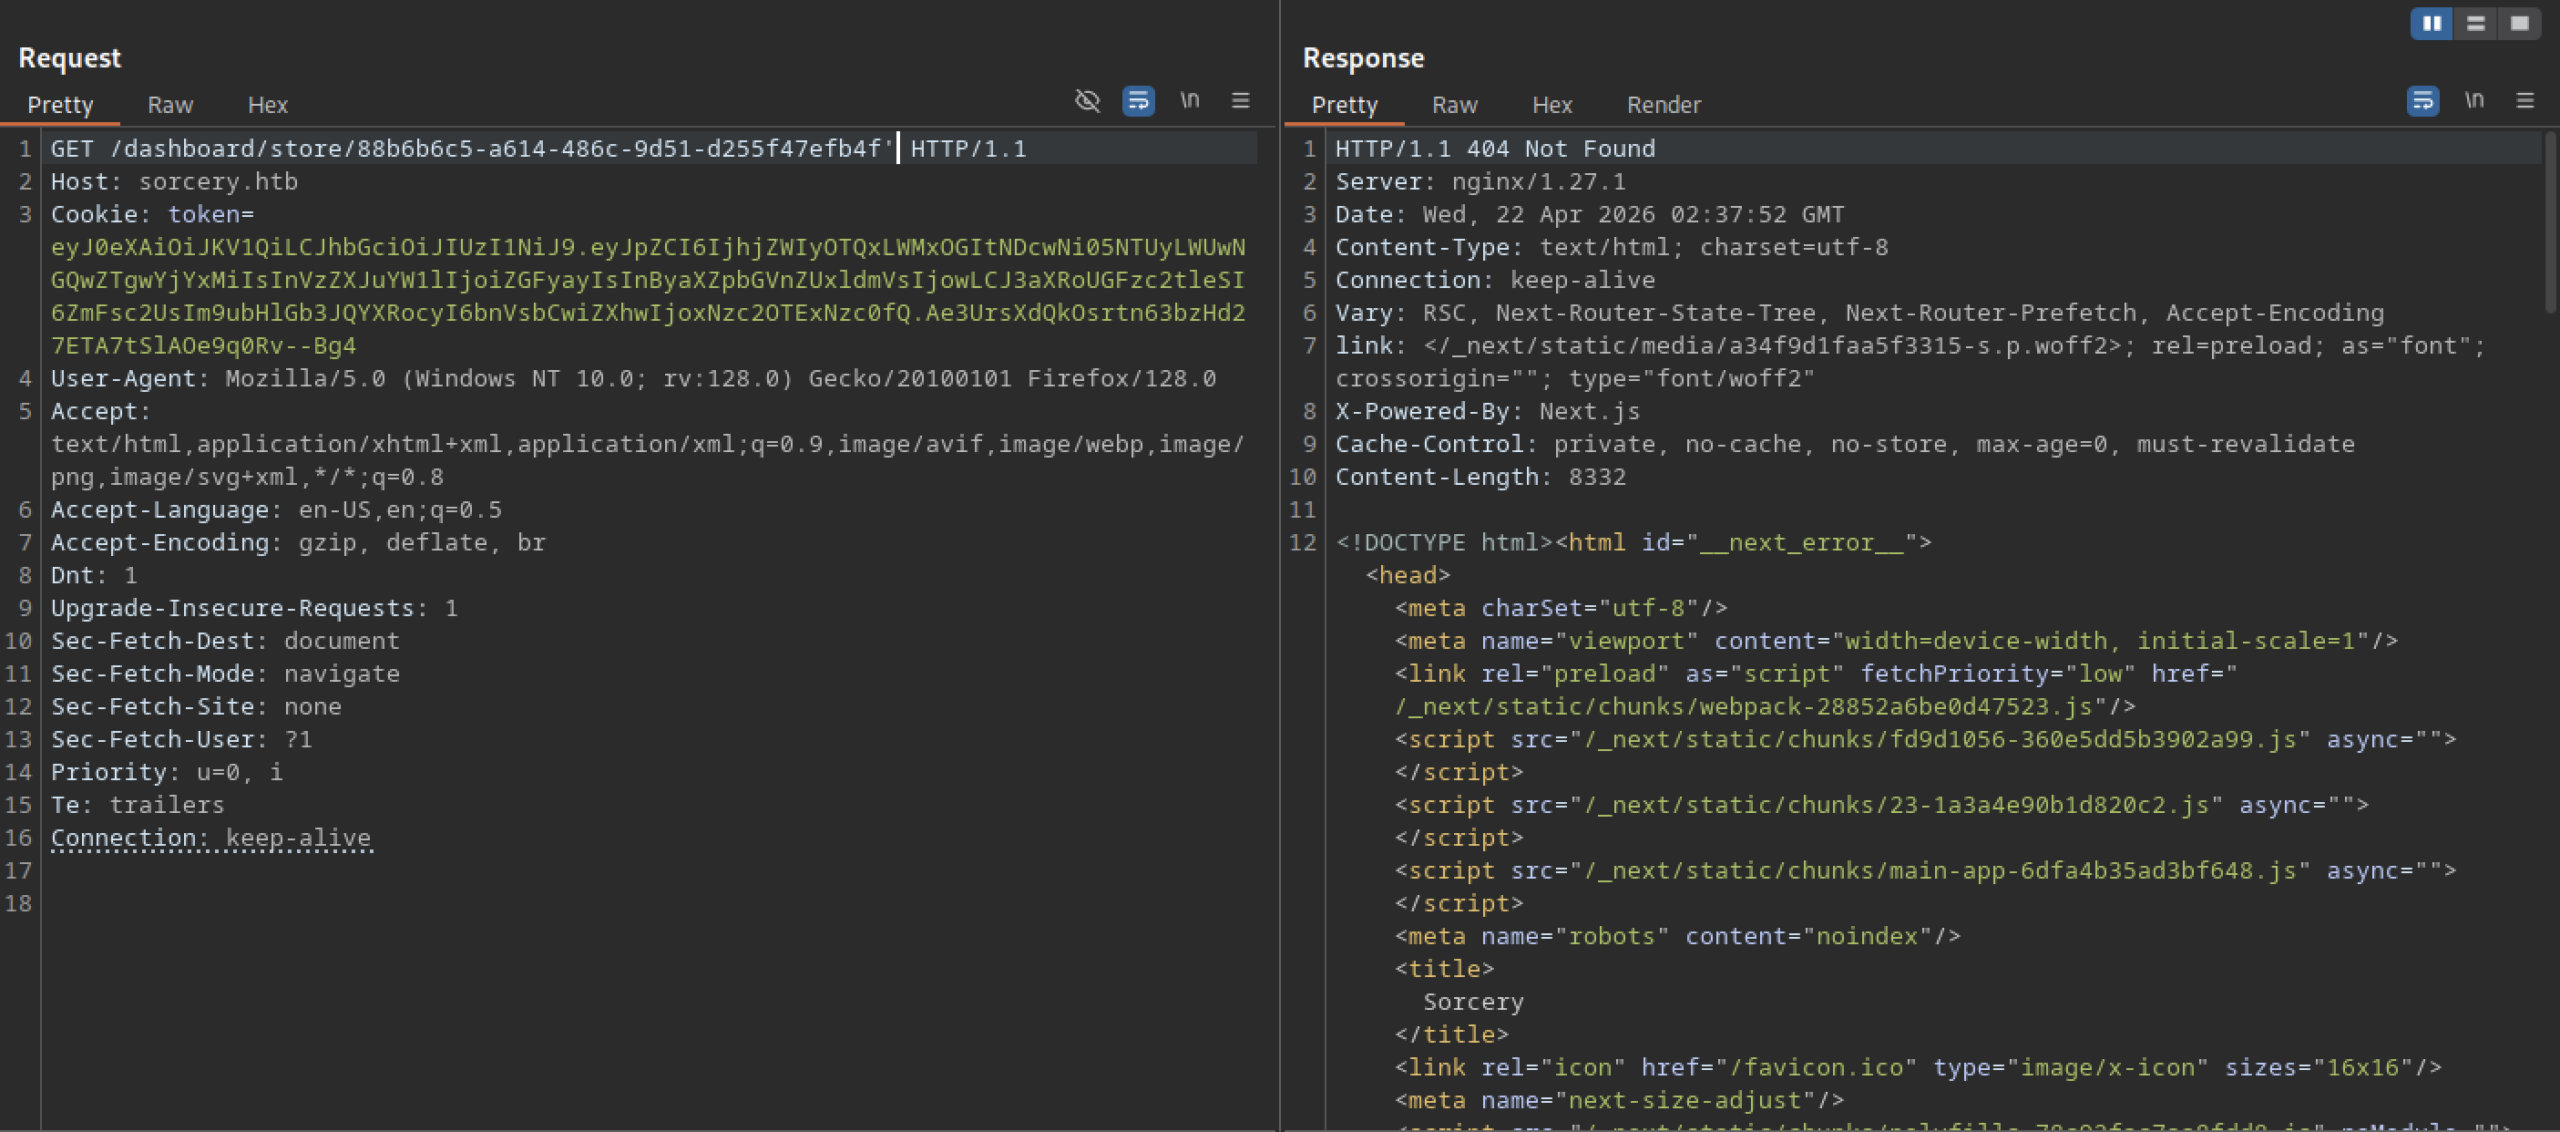Click the Request Pretty tab

pyautogui.click(x=60, y=105)
